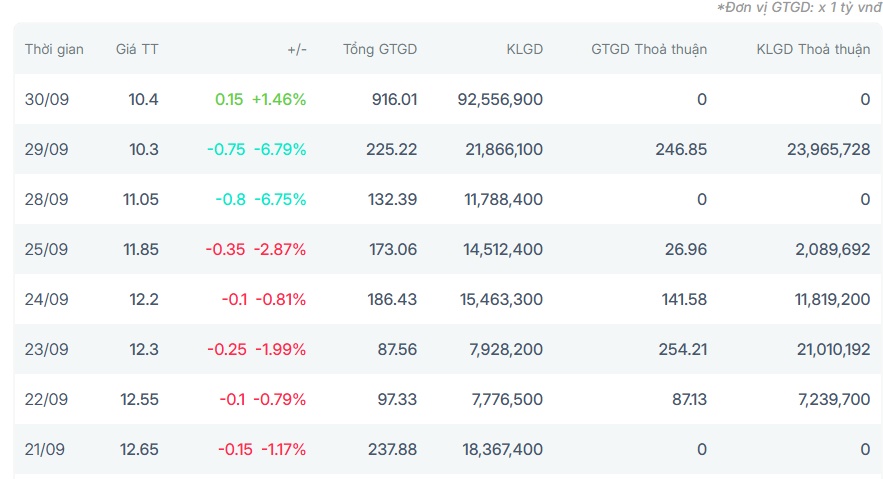Click the -6.79% change value
Viewport: 883px width, 479px height.
(x=280, y=150)
